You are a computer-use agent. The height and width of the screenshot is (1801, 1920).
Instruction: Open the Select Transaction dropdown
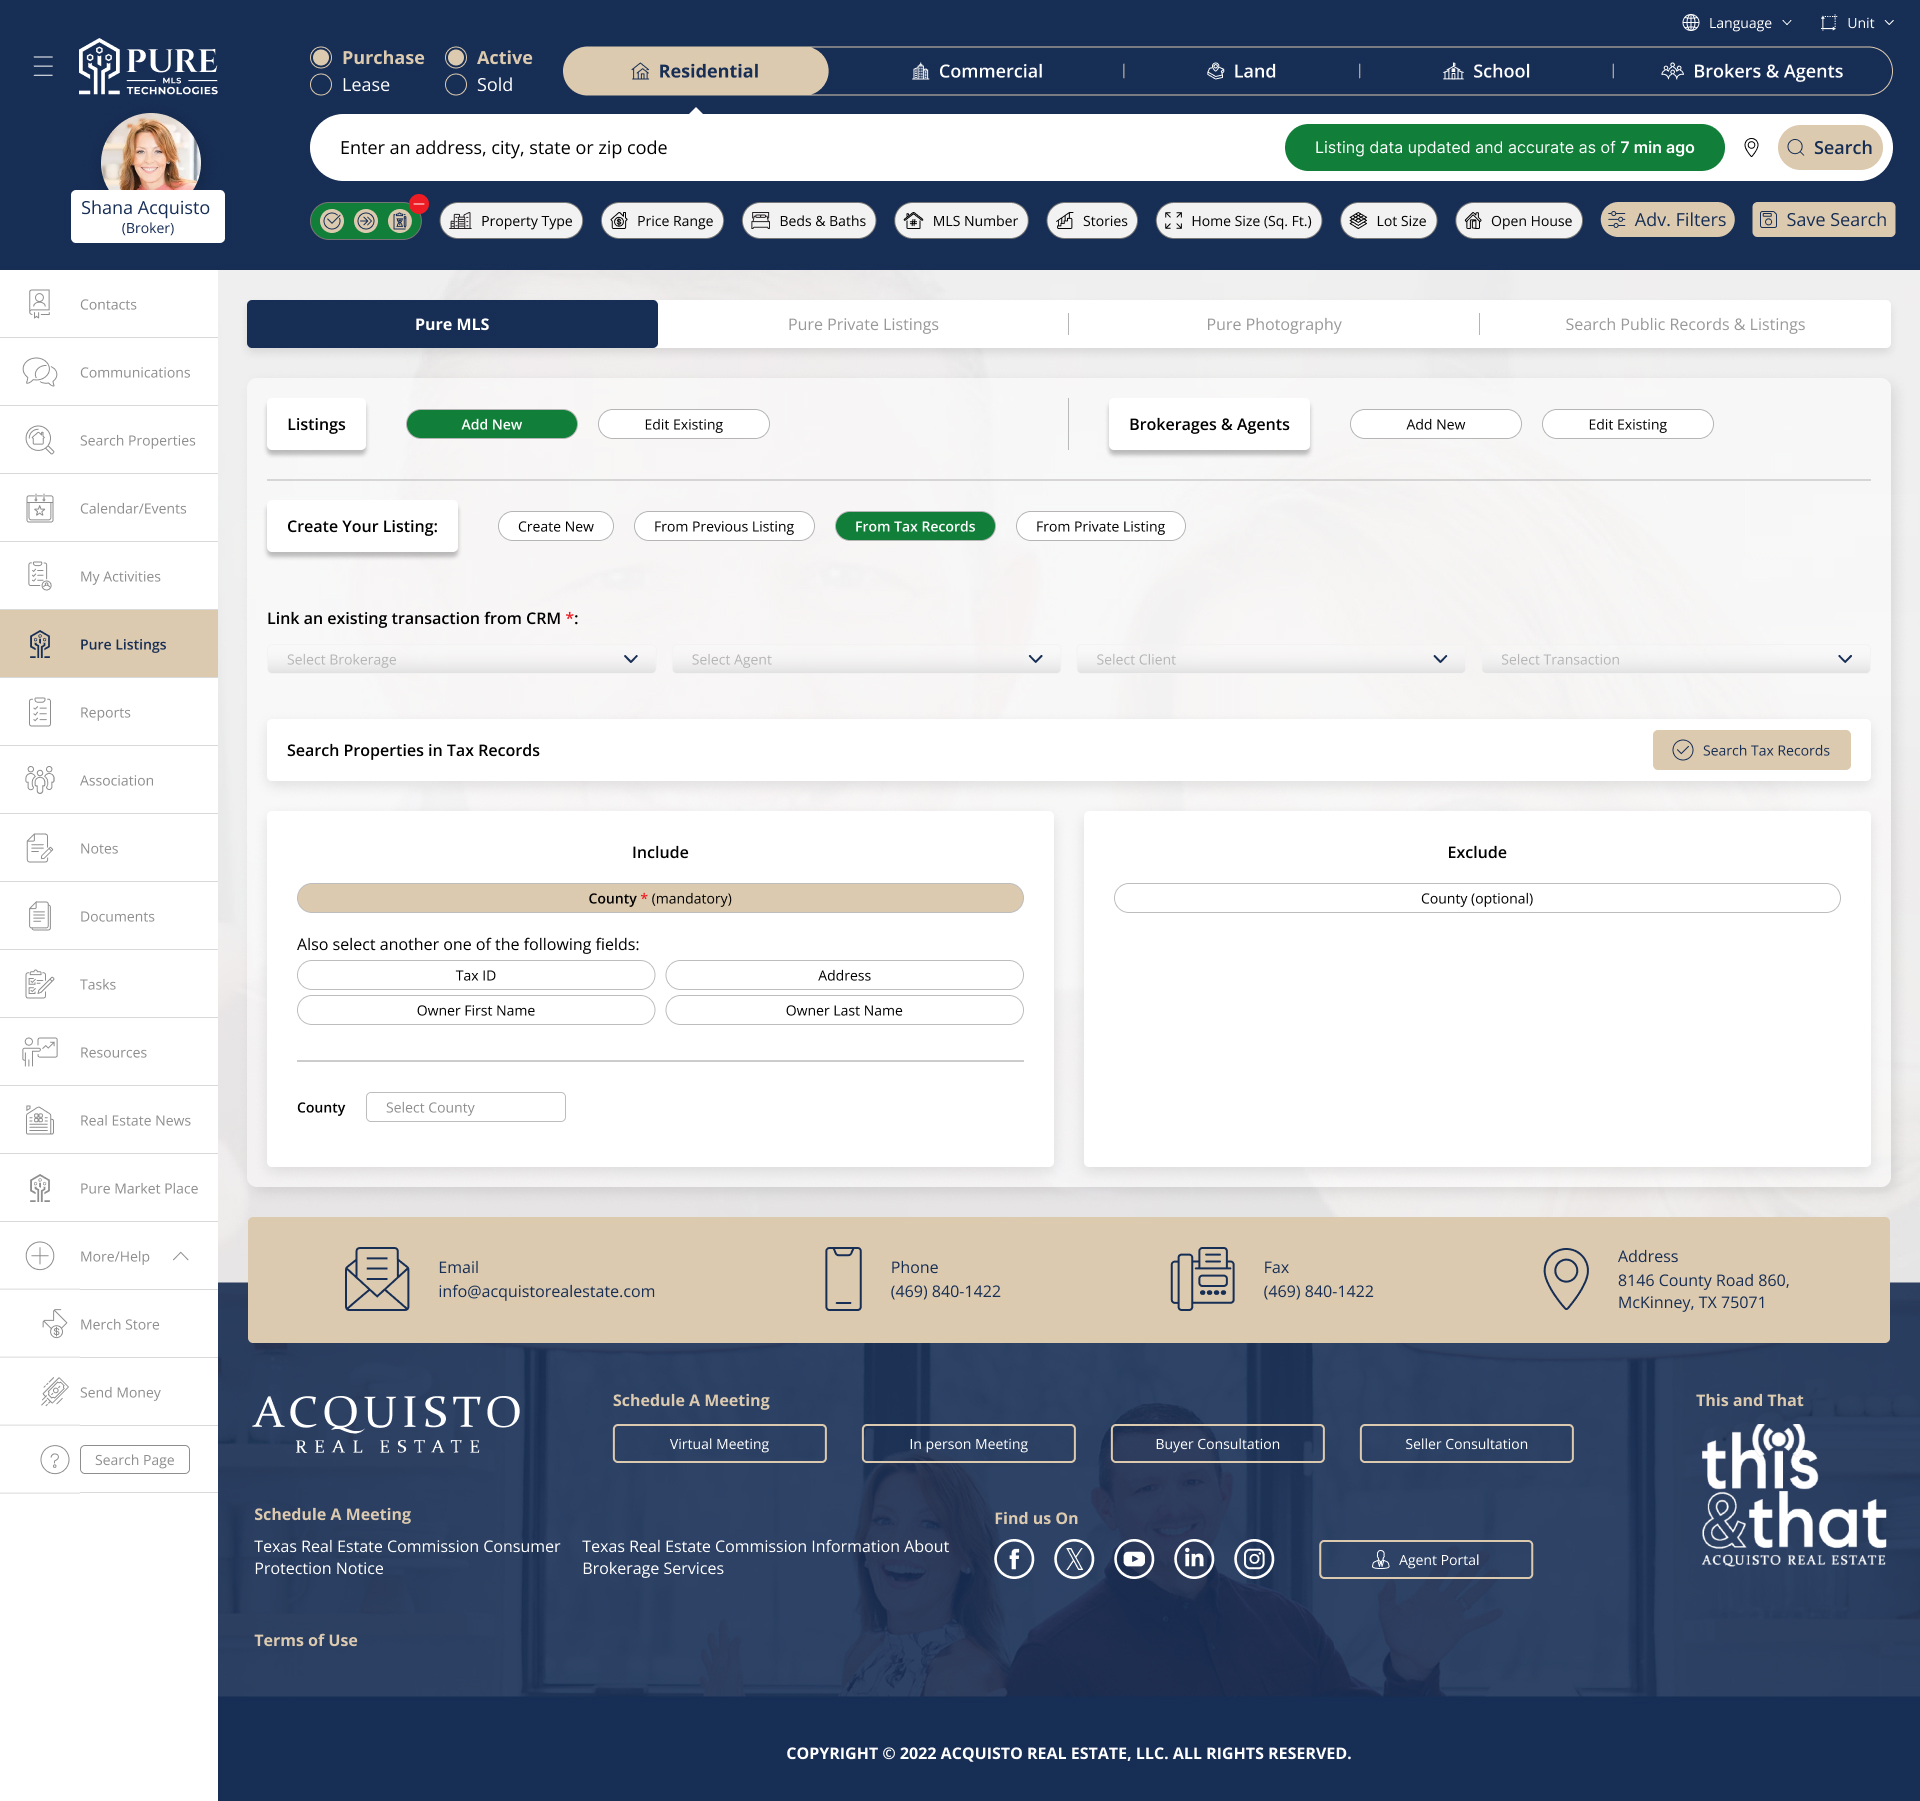pos(1675,660)
